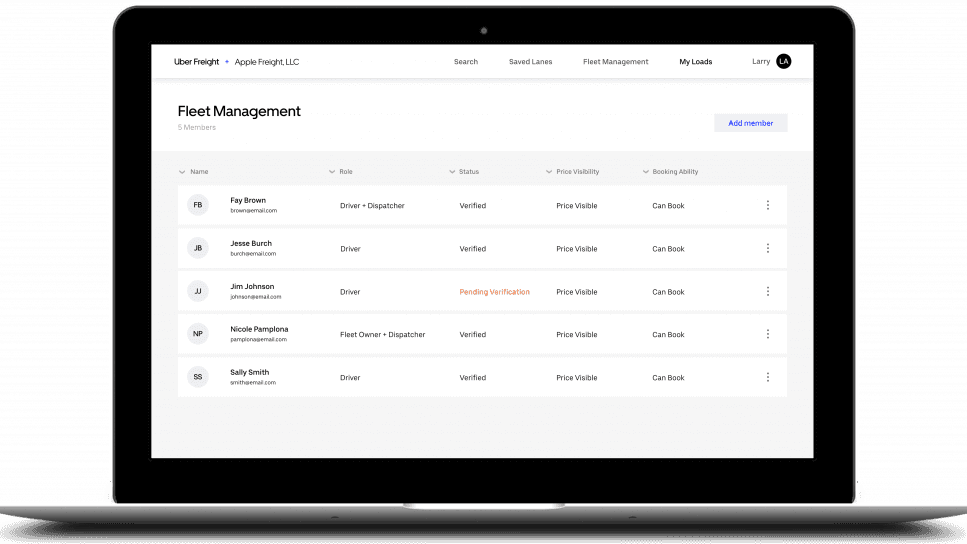Viewport: 967px width, 544px height.
Task: Click the email brown@email.com
Action: click(253, 210)
